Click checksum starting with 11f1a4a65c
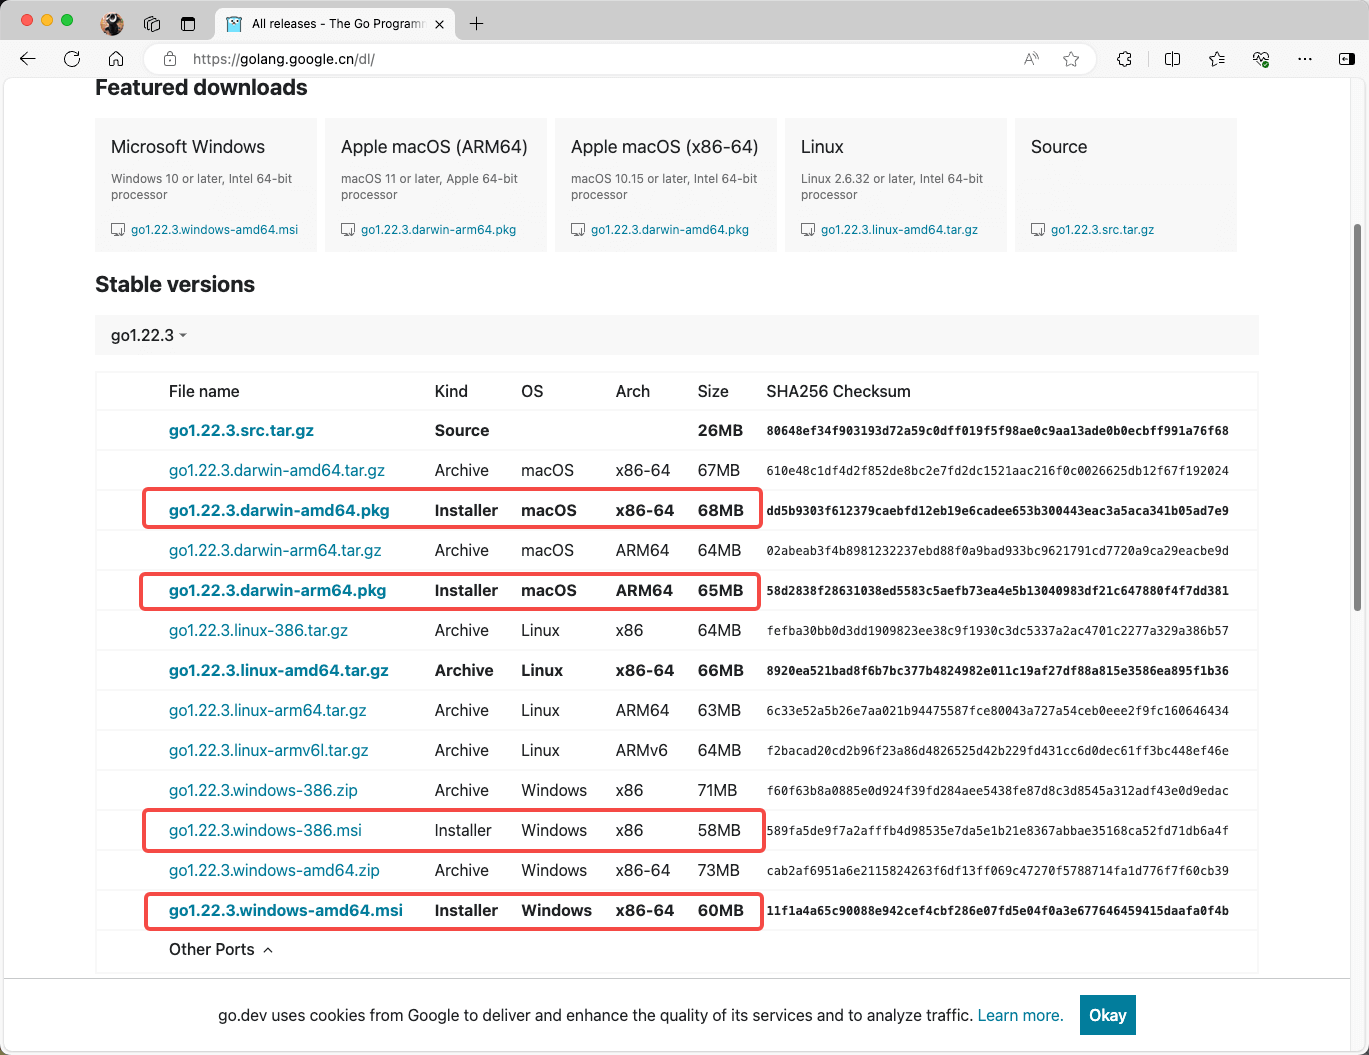This screenshot has height=1055, width=1369. pyautogui.click(x=997, y=911)
